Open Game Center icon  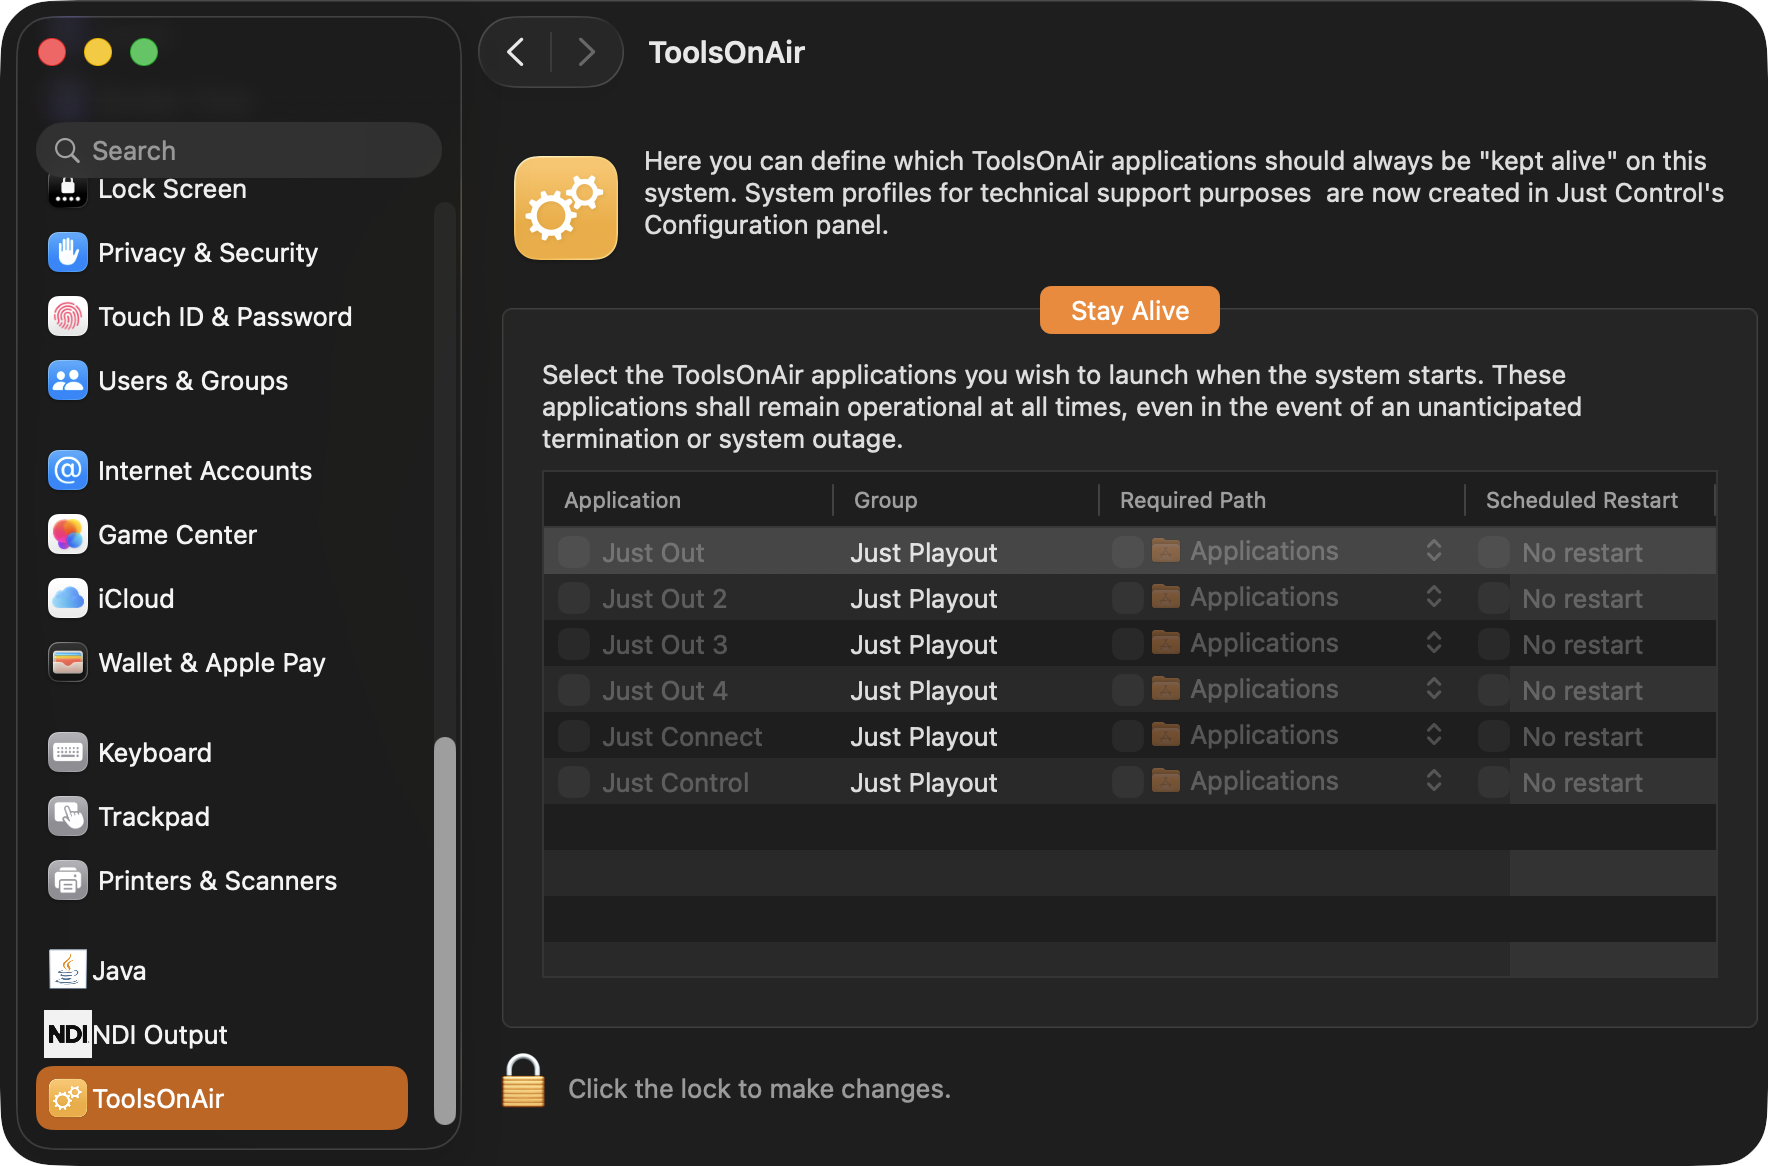click(68, 535)
